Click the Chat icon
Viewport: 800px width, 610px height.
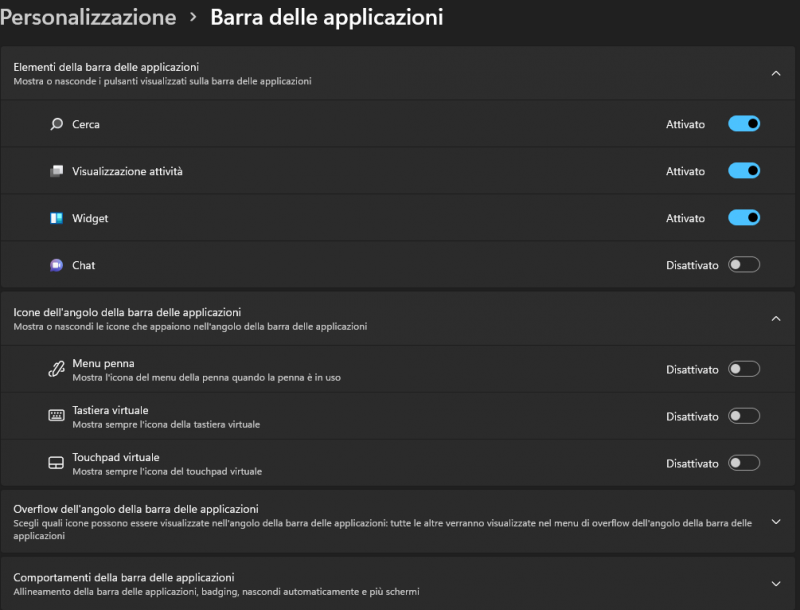click(56, 265)
